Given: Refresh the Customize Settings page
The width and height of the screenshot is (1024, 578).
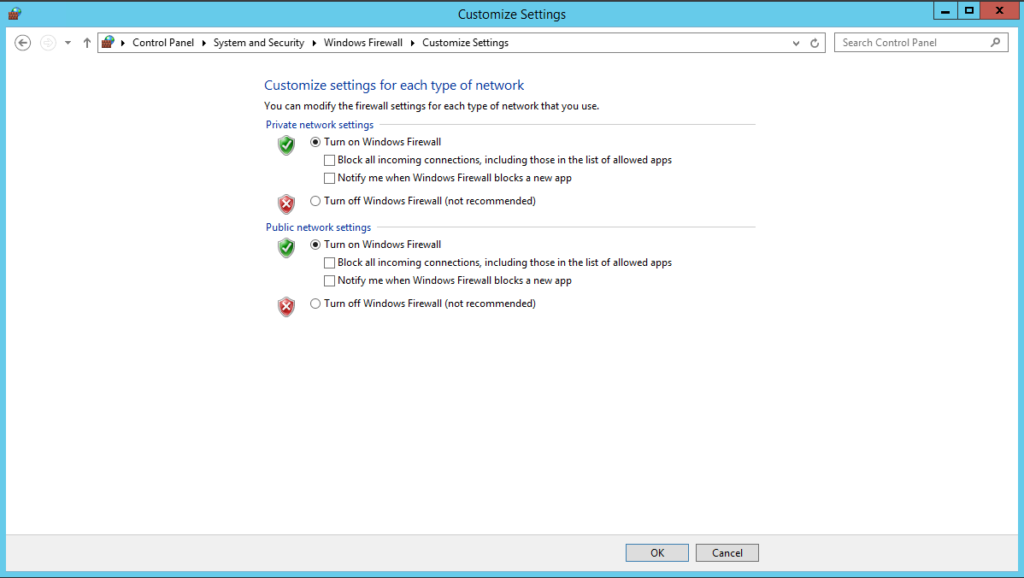Looking at the screenshot, I should click(814, 43).
